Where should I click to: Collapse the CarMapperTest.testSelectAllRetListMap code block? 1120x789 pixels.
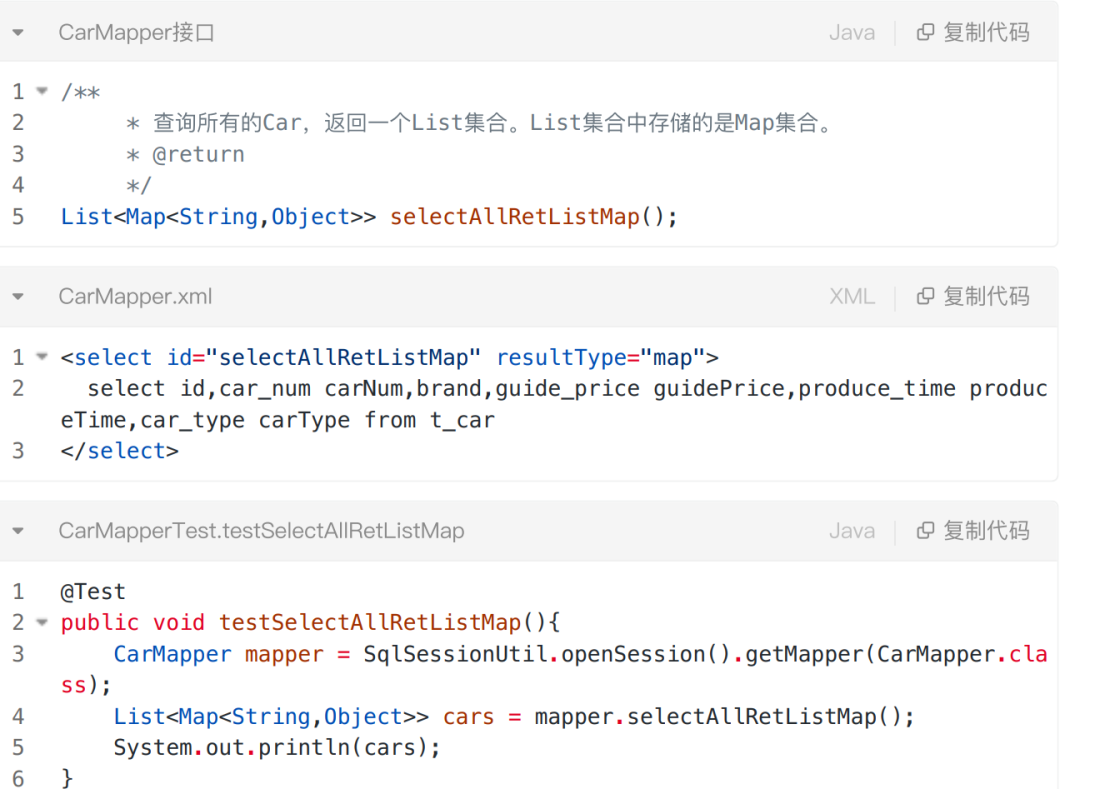click(x=18, y=531)
